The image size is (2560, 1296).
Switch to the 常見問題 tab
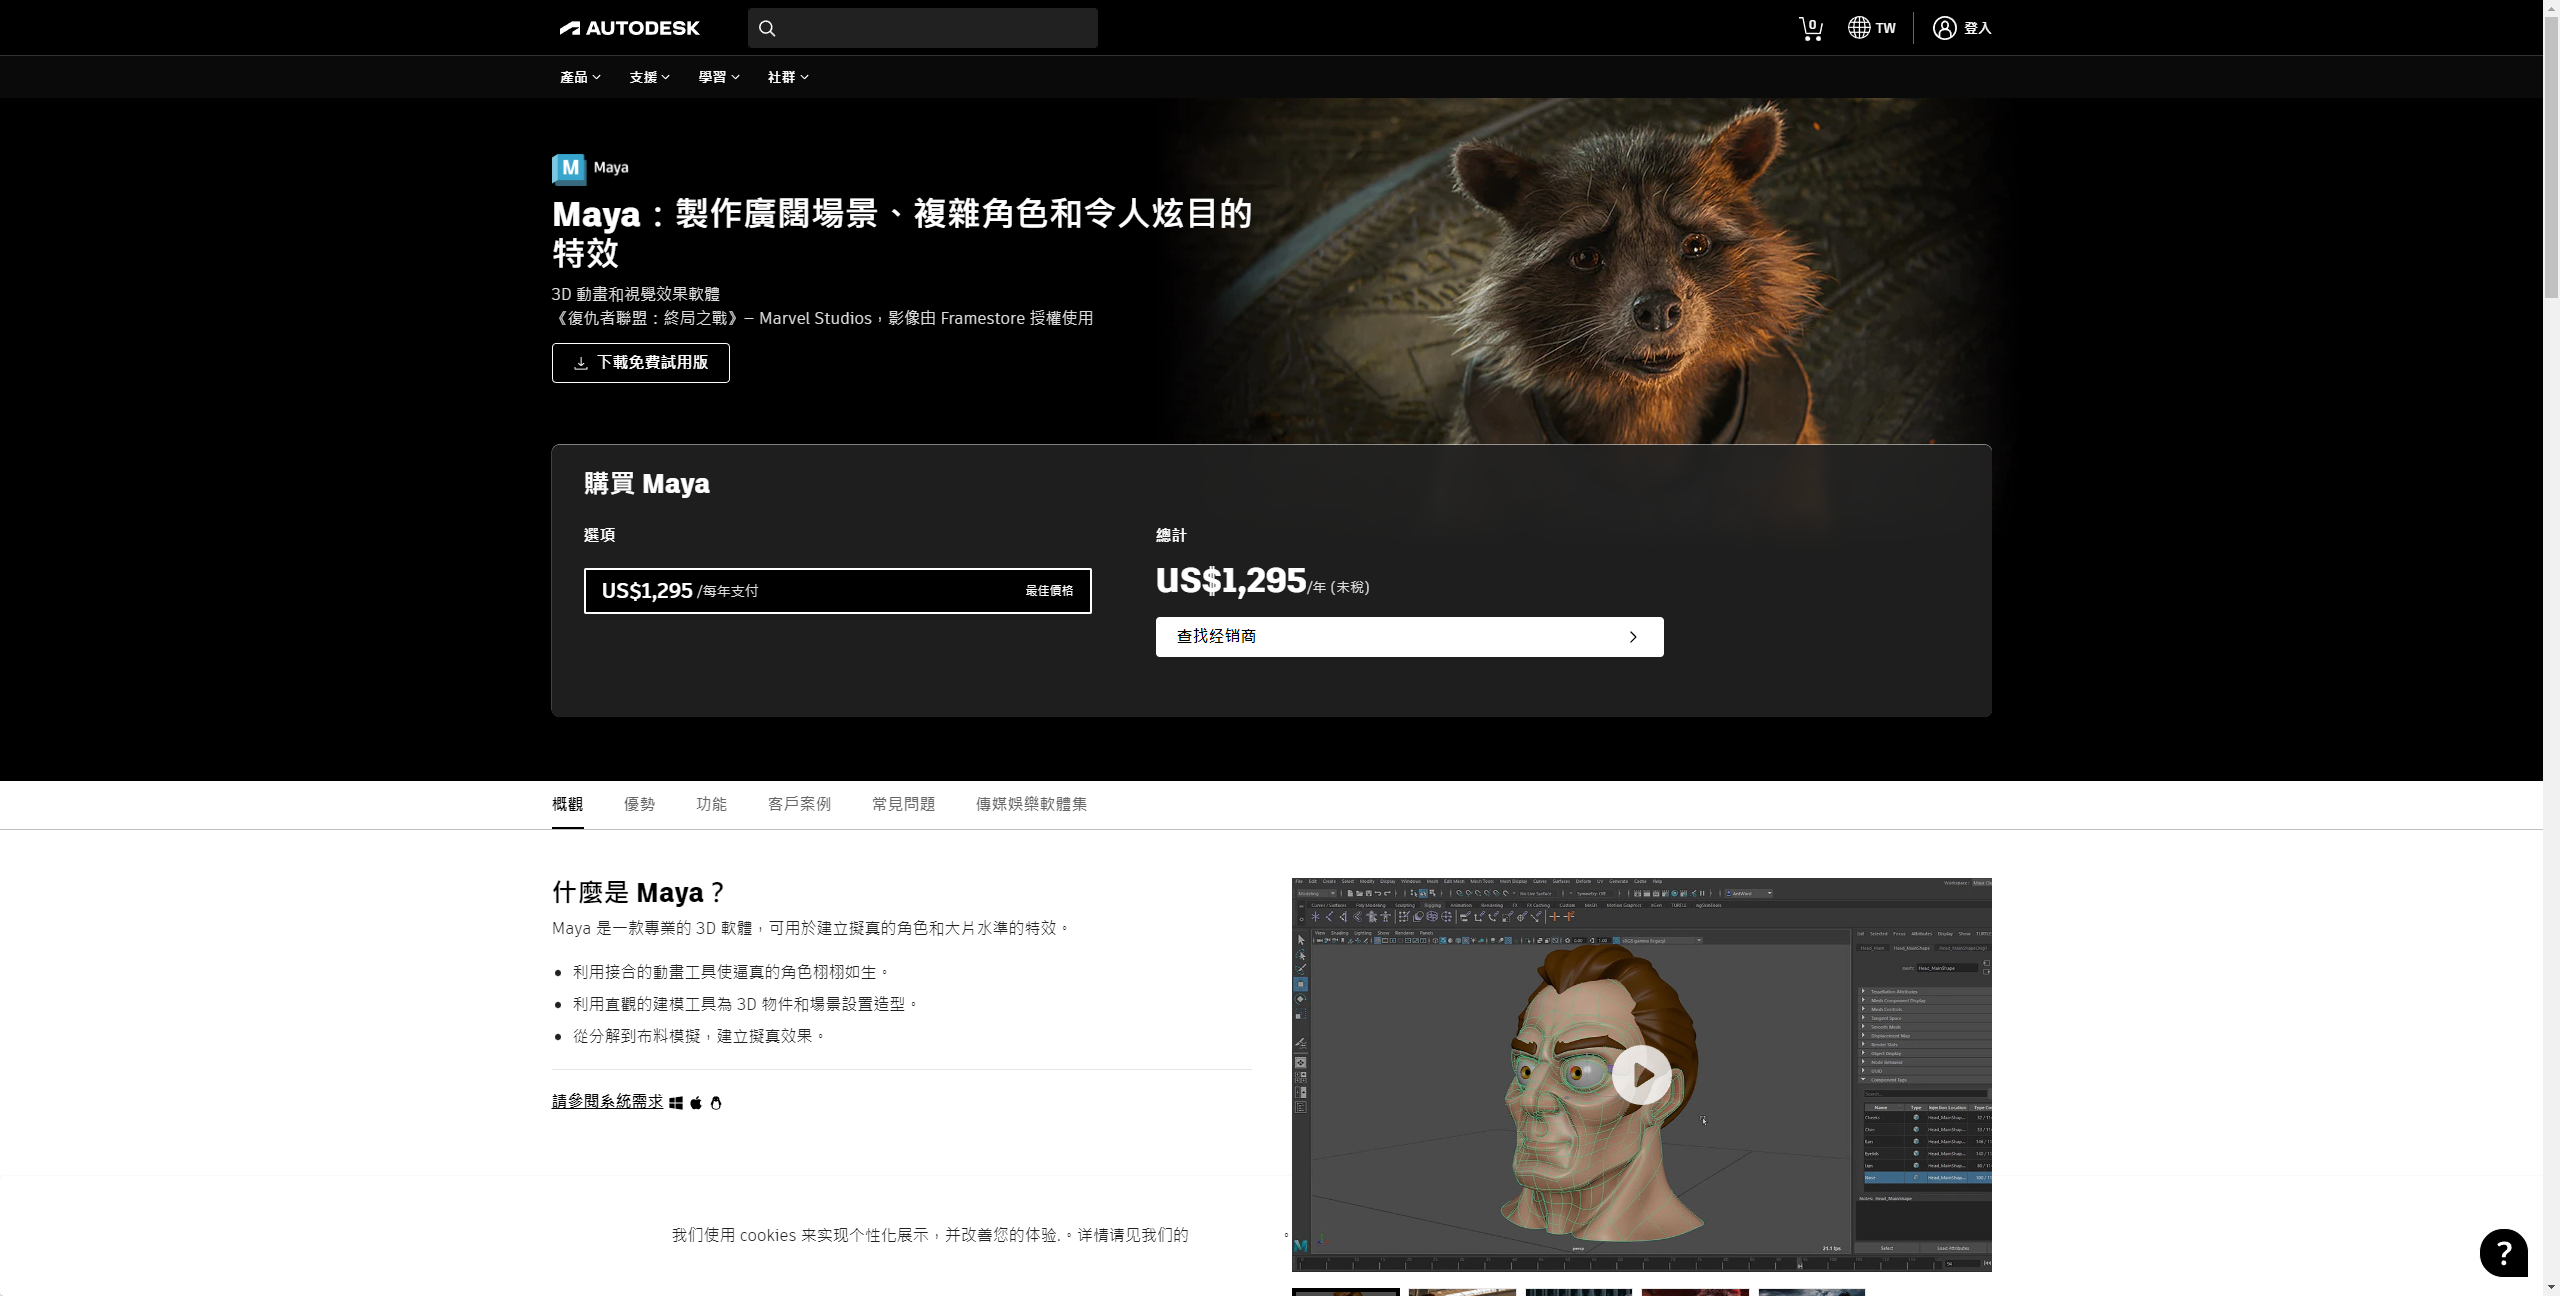[x=903, y=804]
